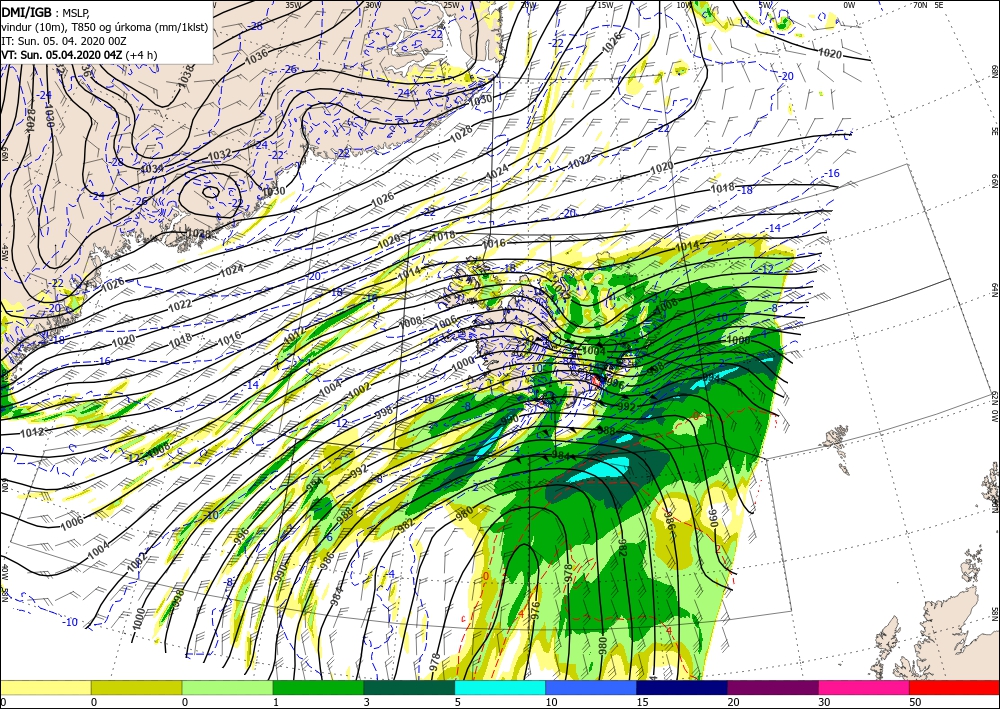Image resolution: width=1000 pixels, height=709 pixels.
Task: Click the navy legend color swatch
Action: point(682,687)
